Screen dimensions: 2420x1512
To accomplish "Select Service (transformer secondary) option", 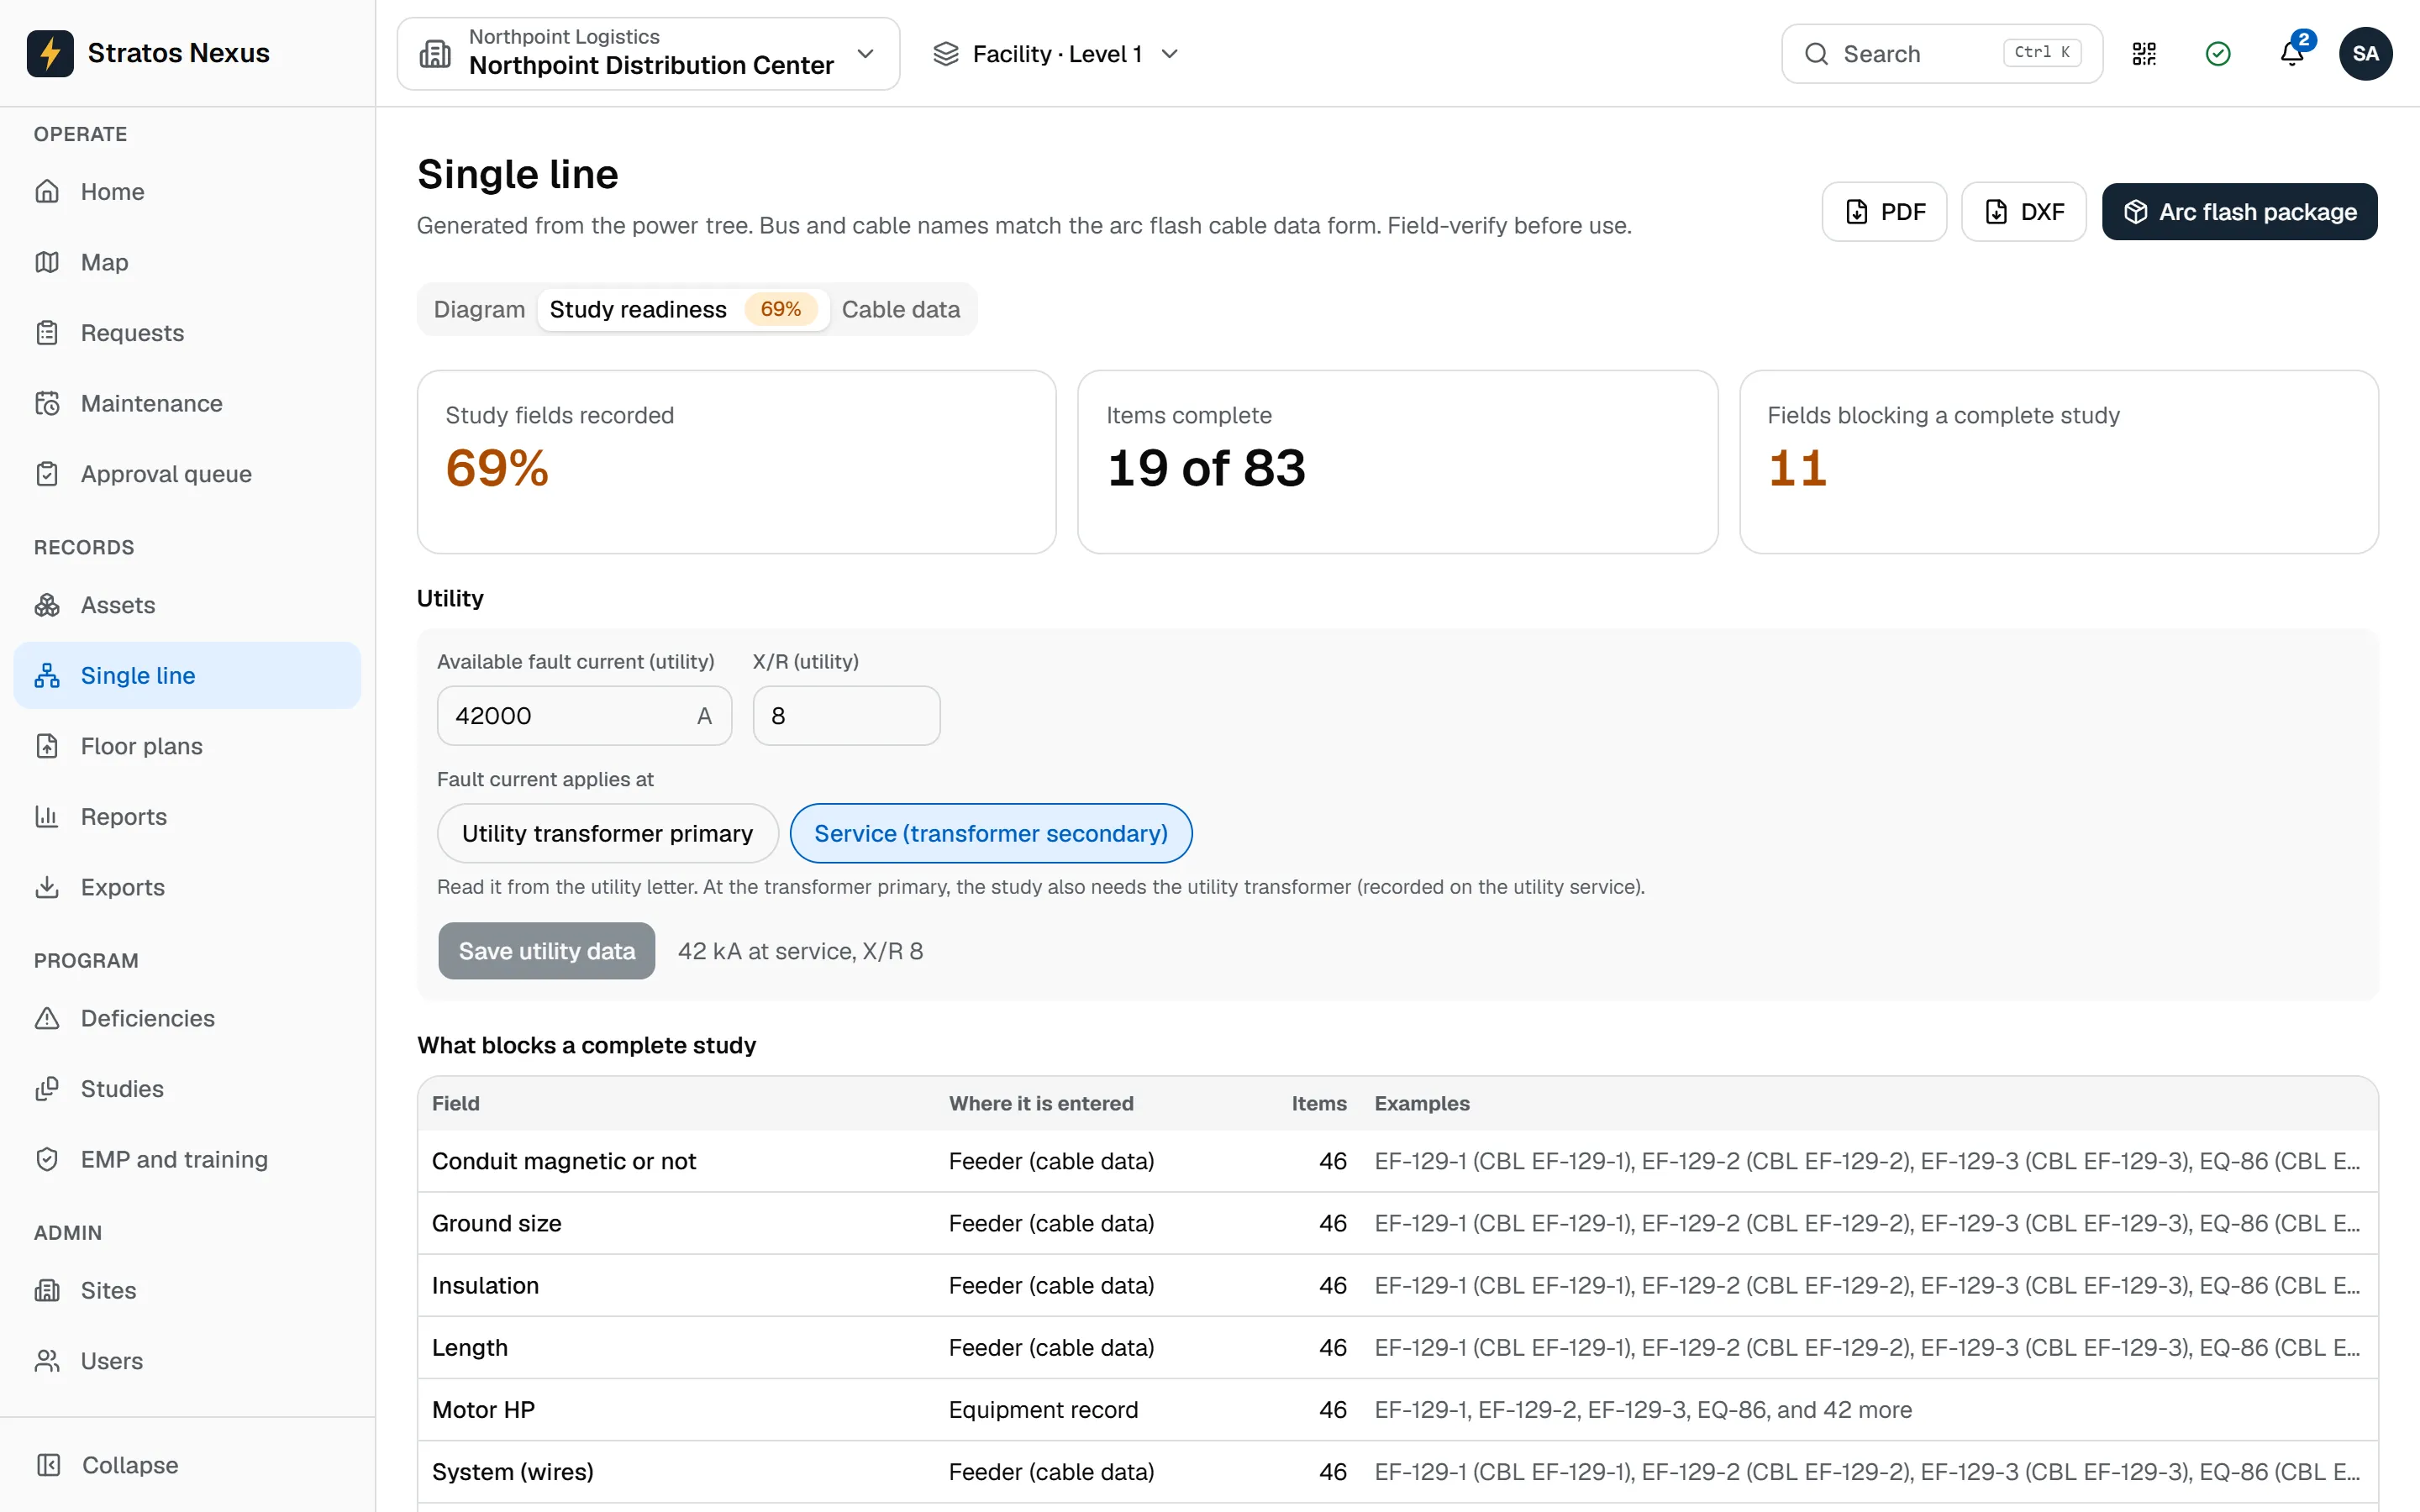I will 991,833.
